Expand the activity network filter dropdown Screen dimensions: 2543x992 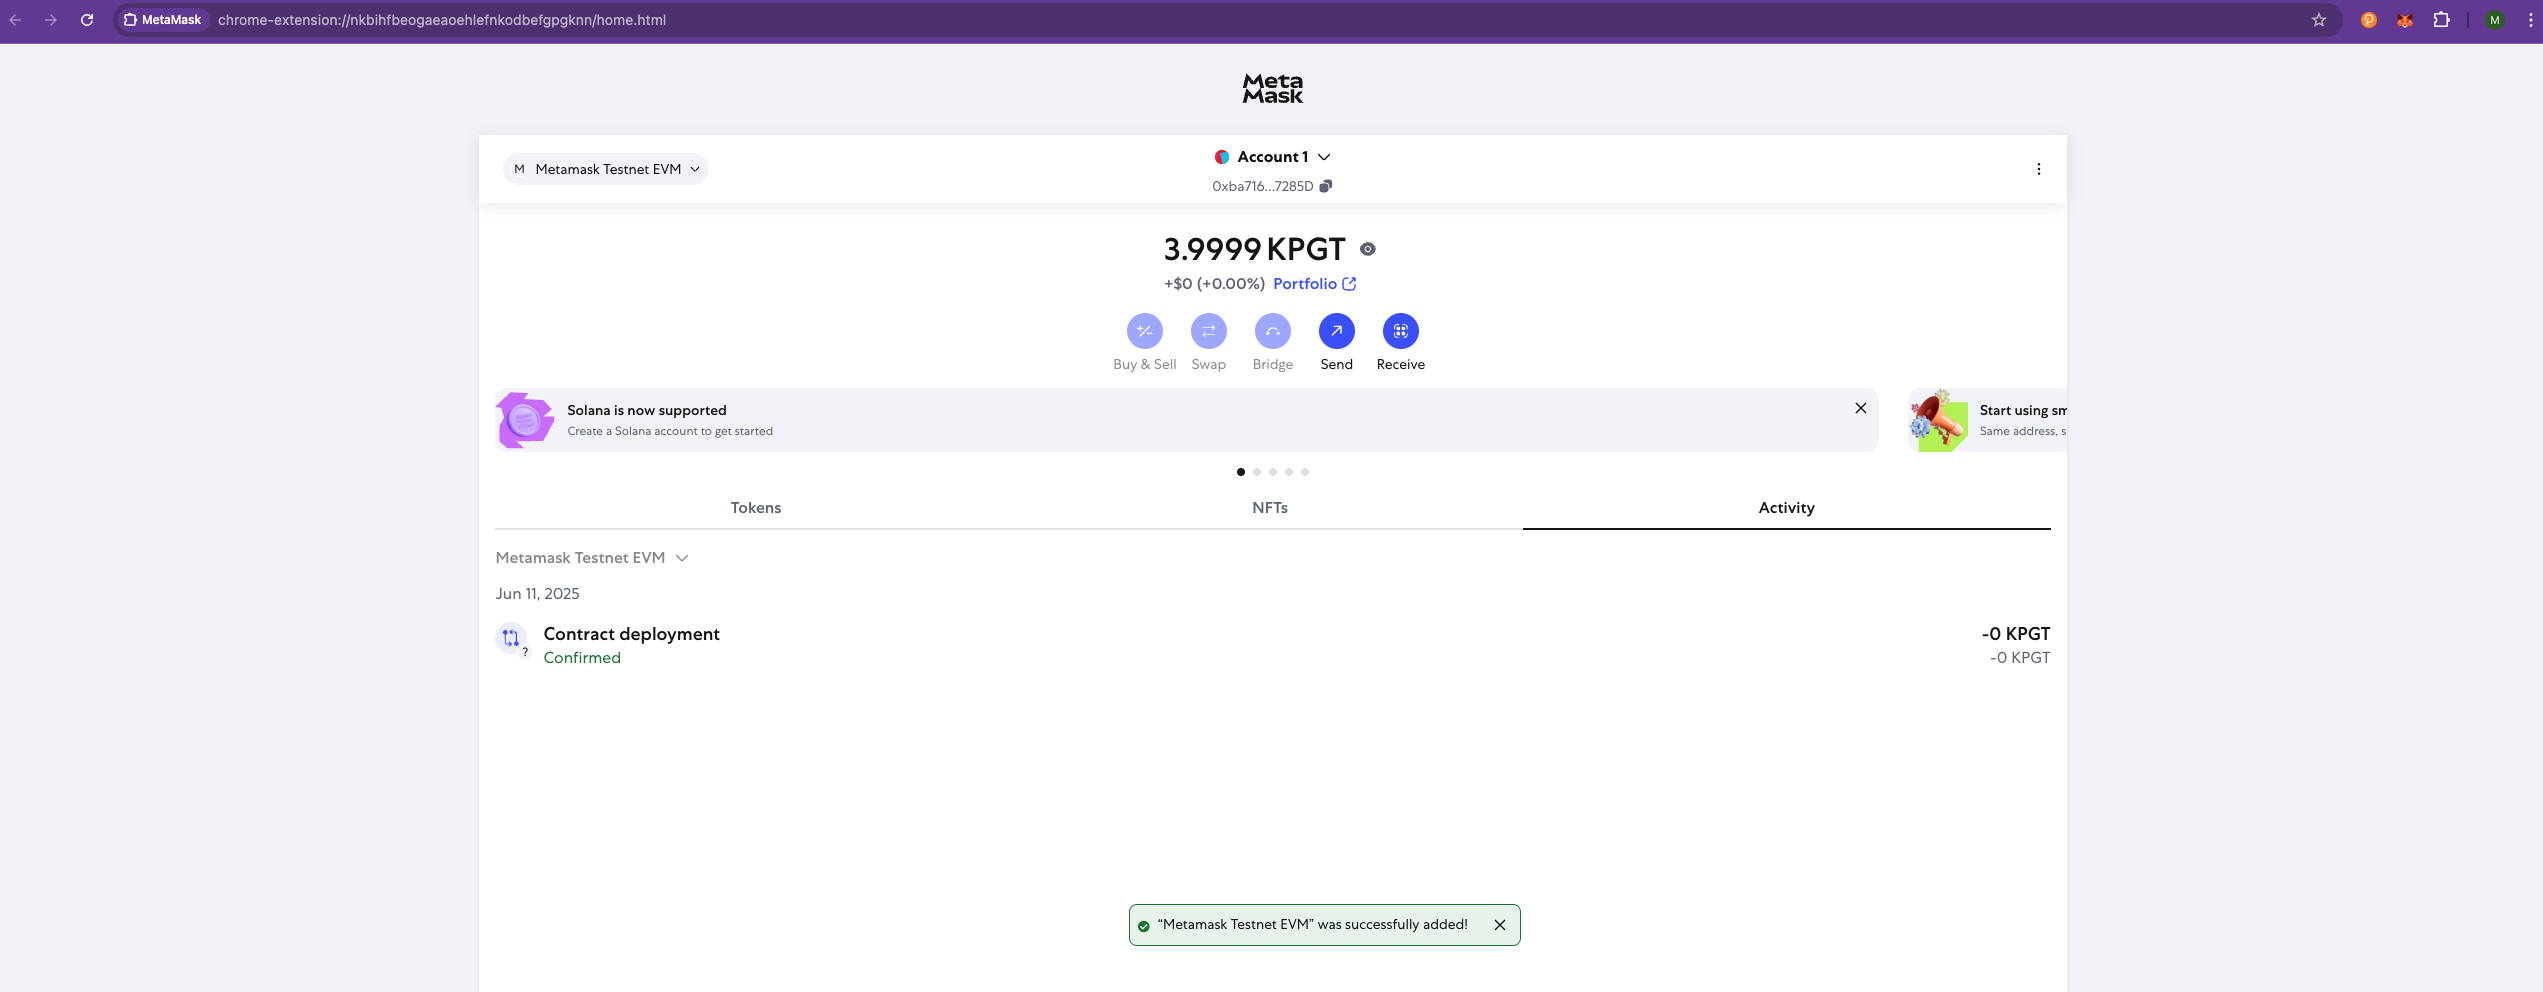pyautogui.click(x=592, y=558)
